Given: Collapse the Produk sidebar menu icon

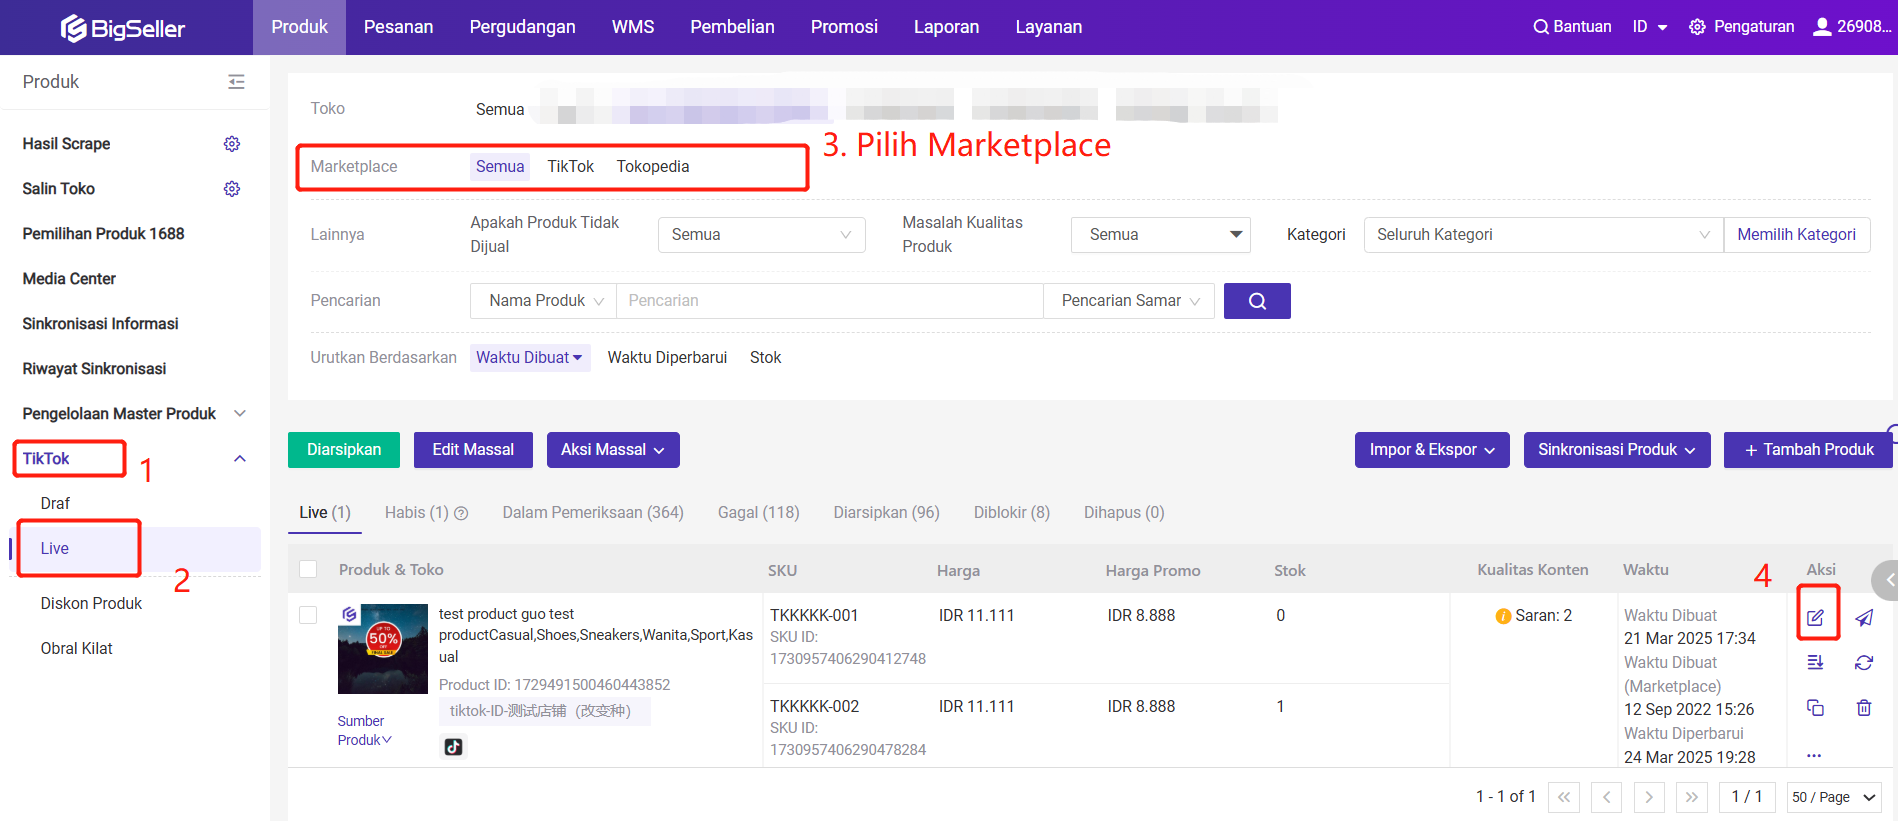Looking at the screenshot, I should (x=236, y=82).
